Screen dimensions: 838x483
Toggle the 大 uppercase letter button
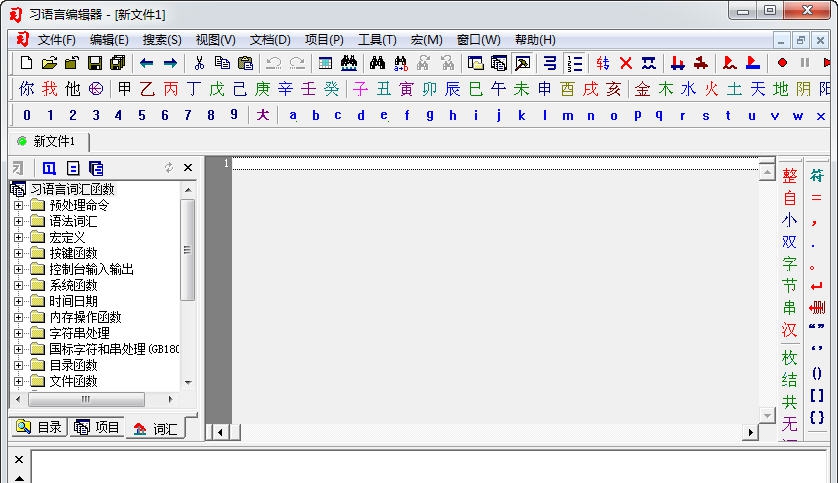click(x=262, y=115)
